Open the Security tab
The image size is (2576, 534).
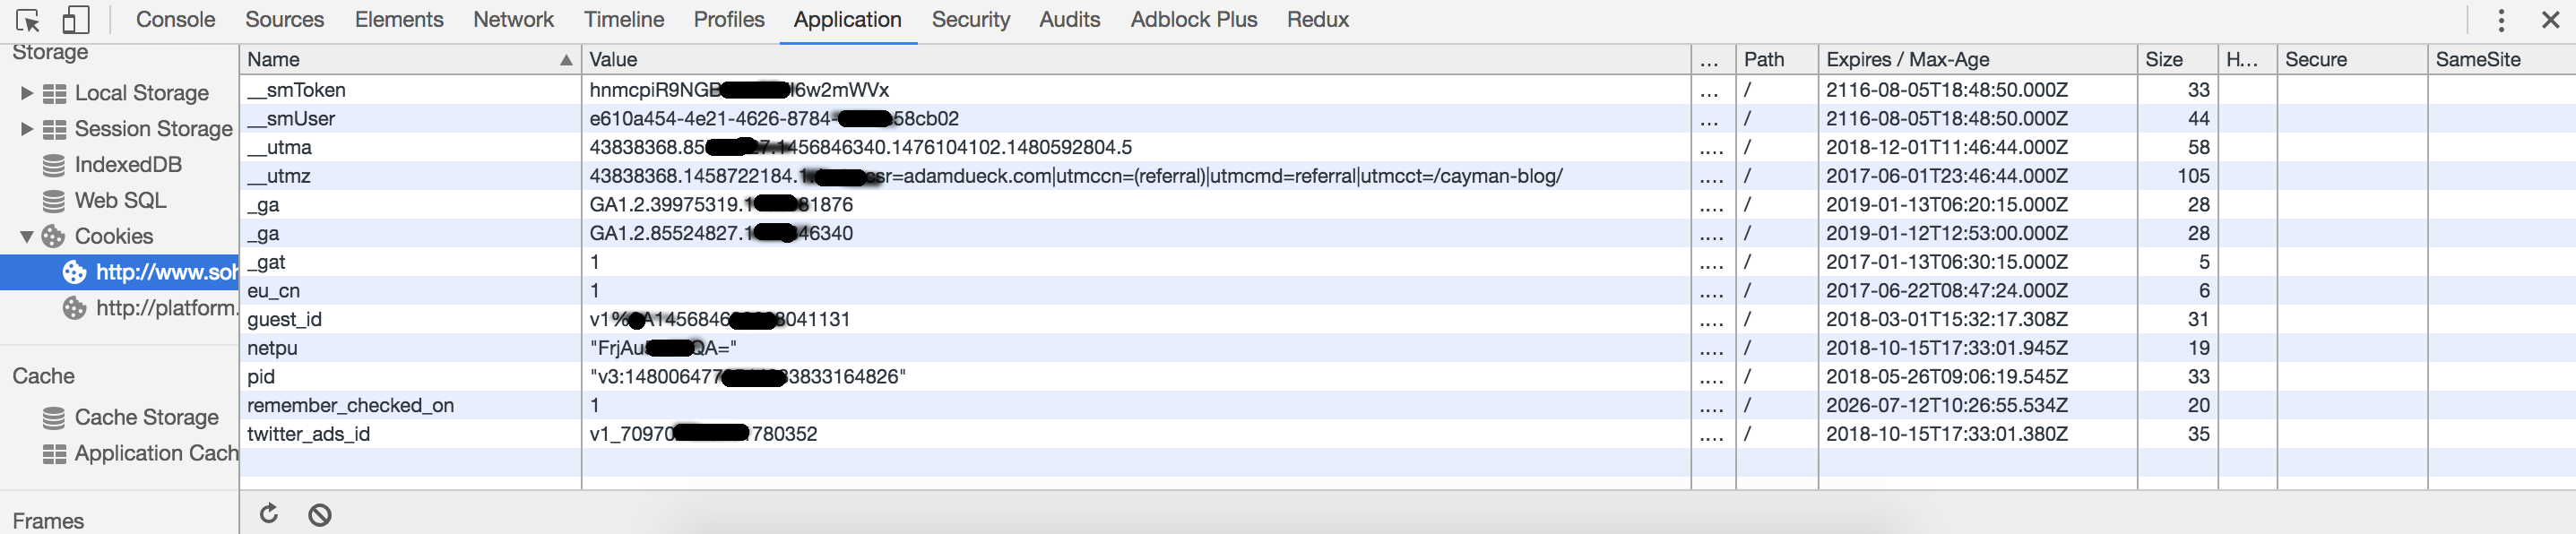pyautogui.click(x=970, y=20)
